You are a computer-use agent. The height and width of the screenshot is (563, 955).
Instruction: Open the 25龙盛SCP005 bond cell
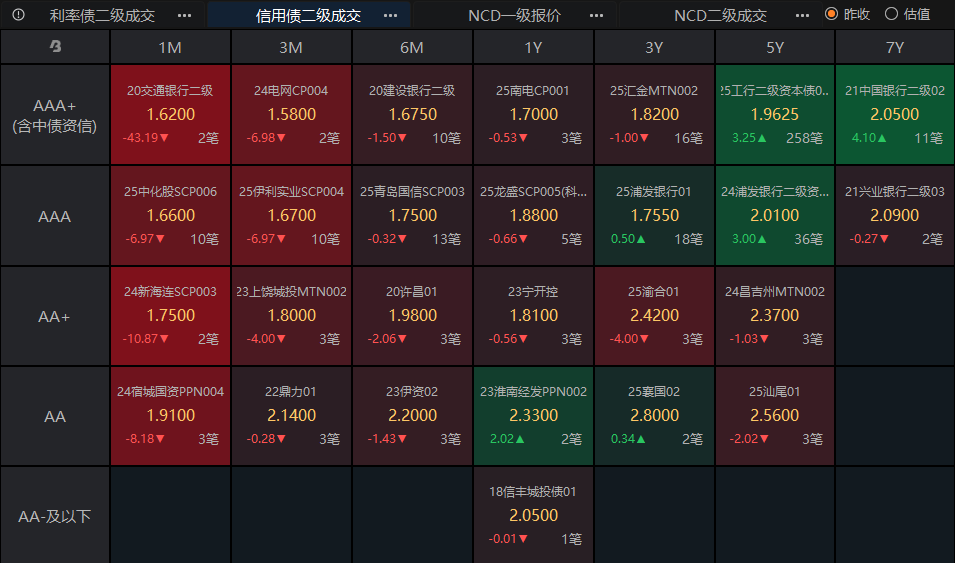[x=533, y=216]
